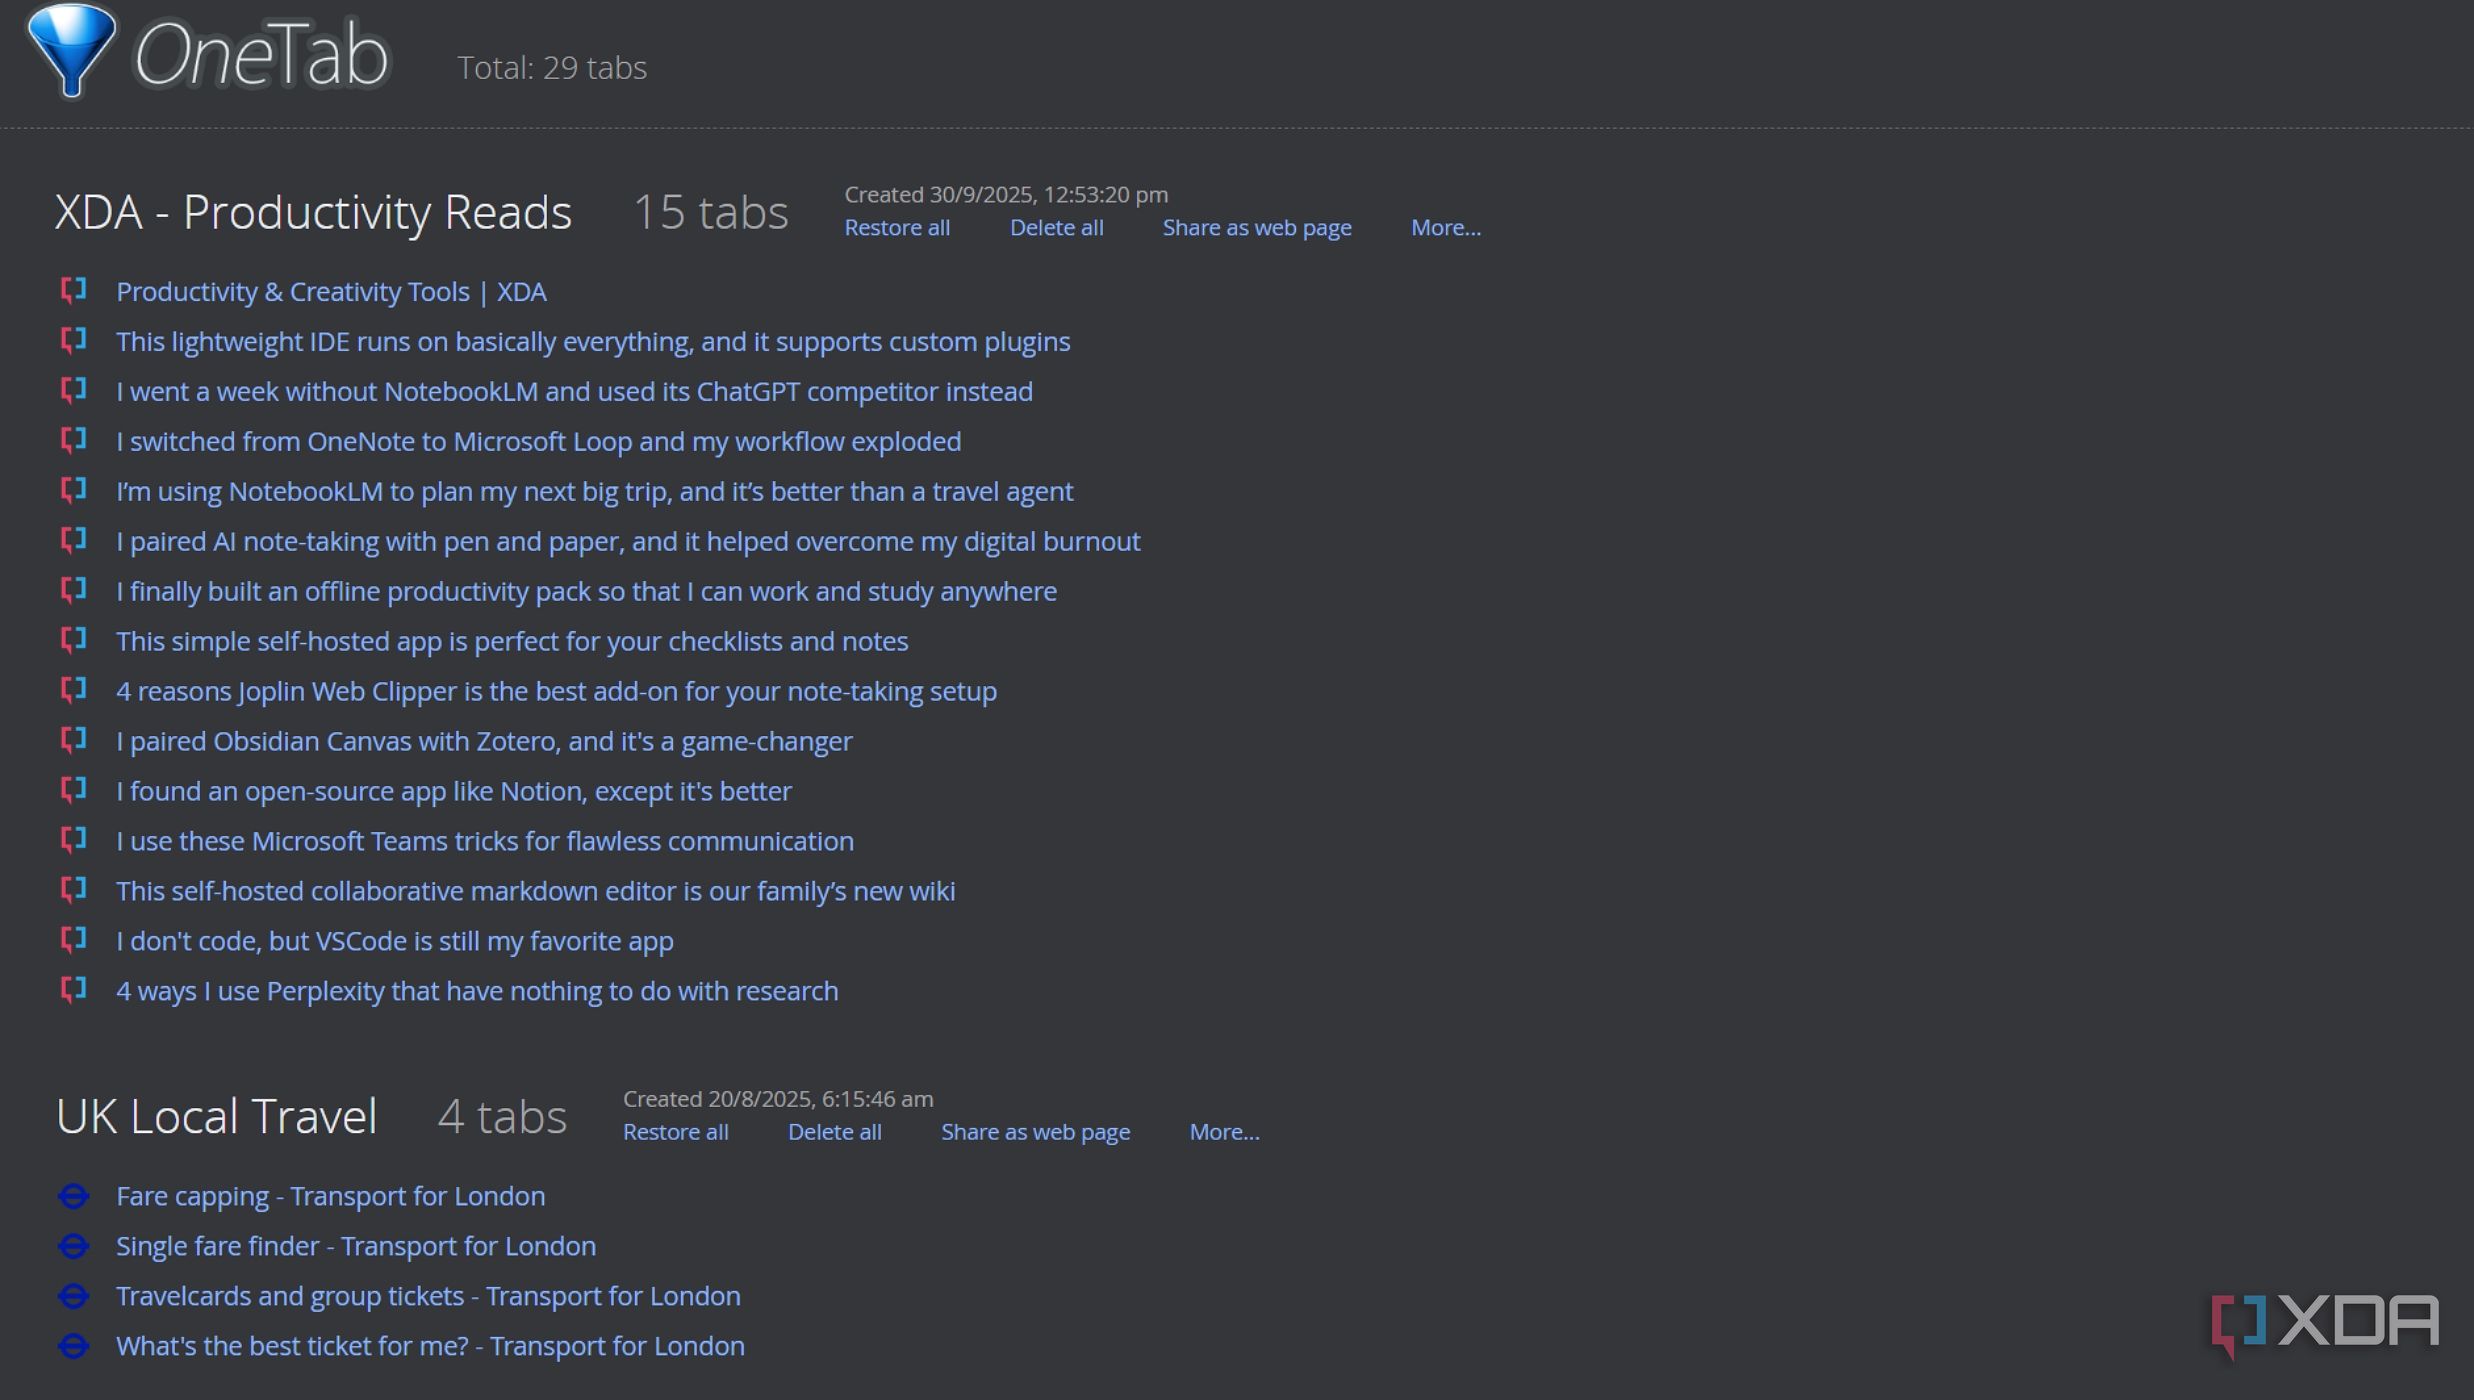The image size is (2474, 1400).
Task: Restore all tabs in XDA Productivity Reads
Action: [897, 227]
